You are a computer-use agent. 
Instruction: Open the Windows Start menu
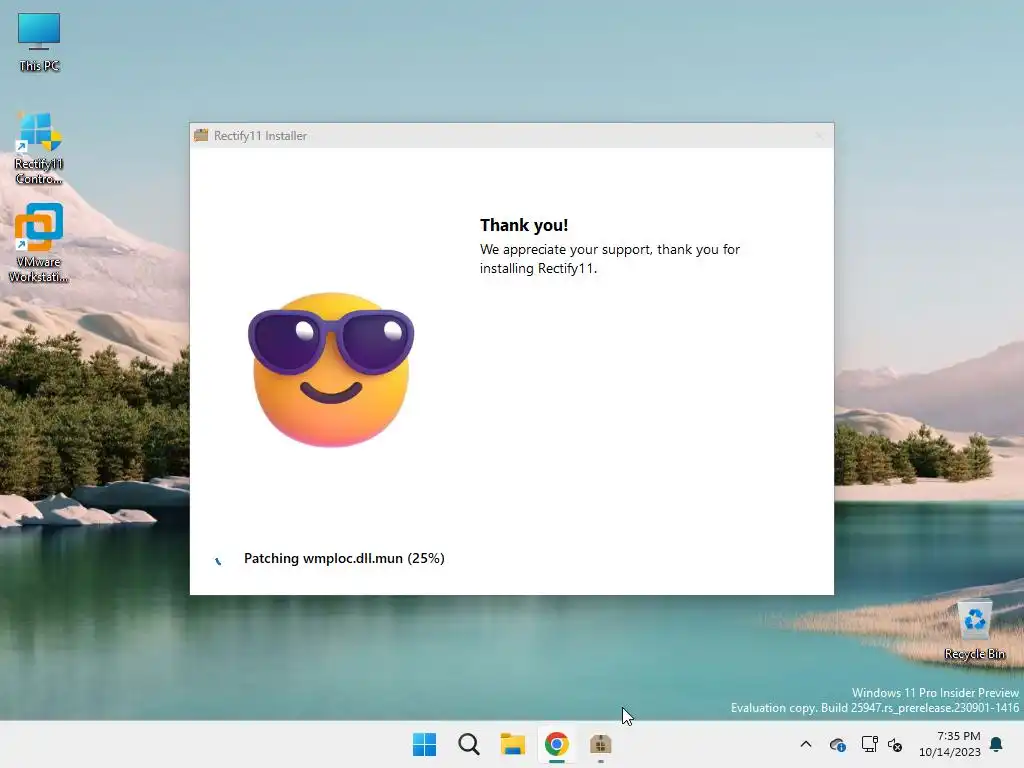coord(424,744)
